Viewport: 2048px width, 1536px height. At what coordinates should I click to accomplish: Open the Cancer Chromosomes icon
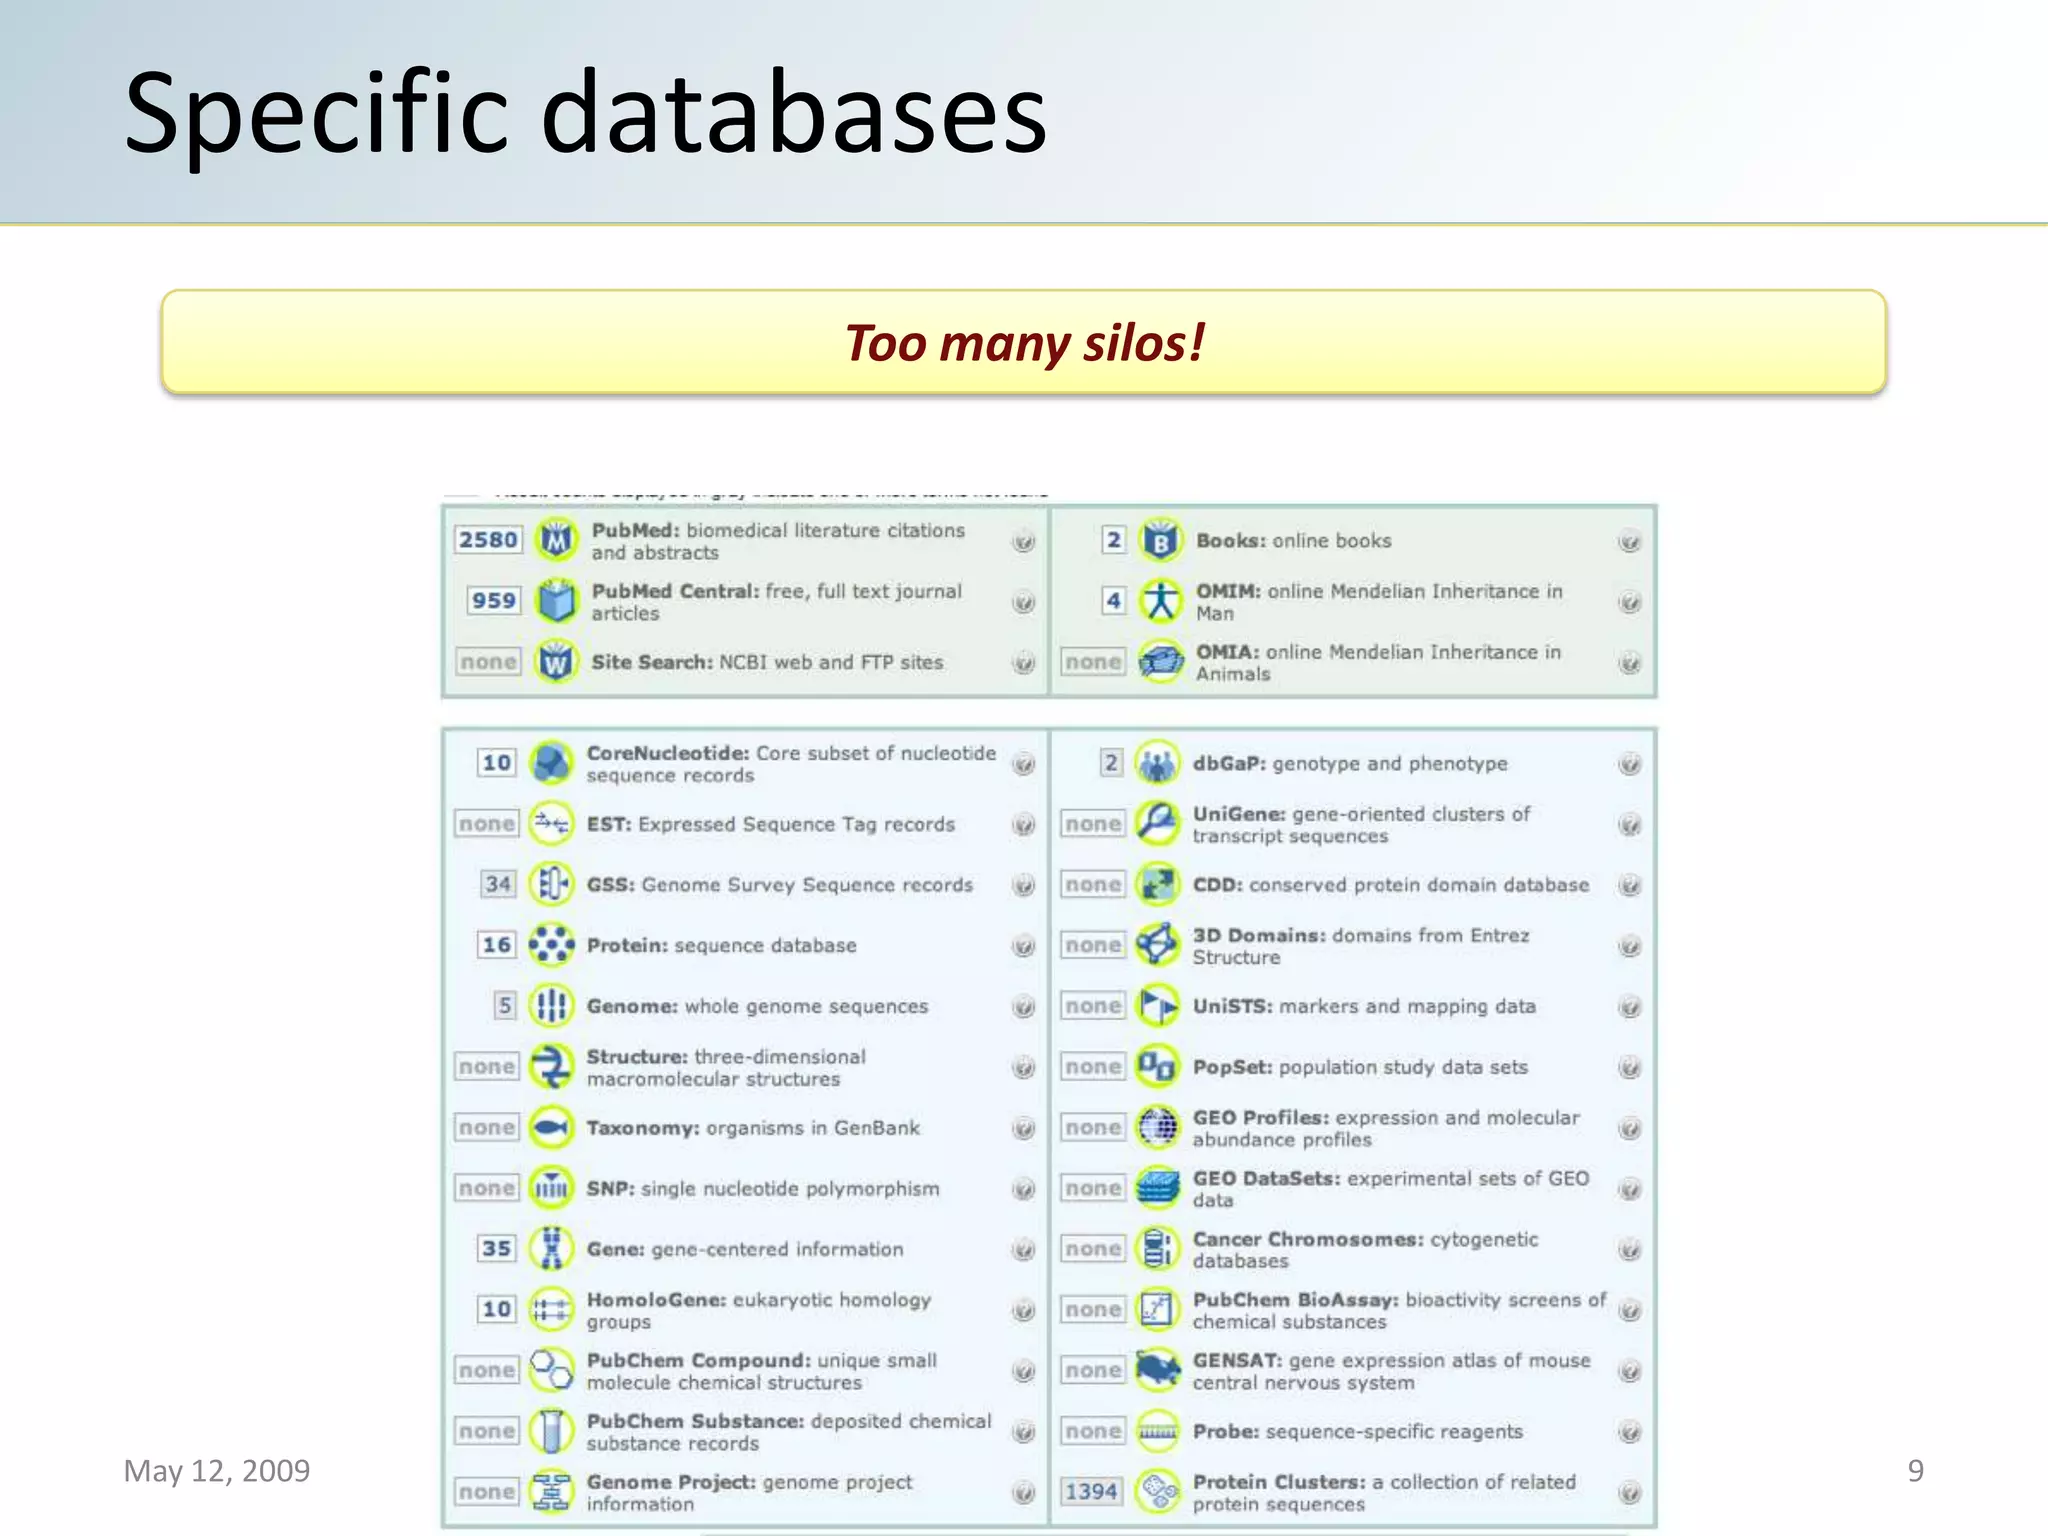(1157, 1249)
